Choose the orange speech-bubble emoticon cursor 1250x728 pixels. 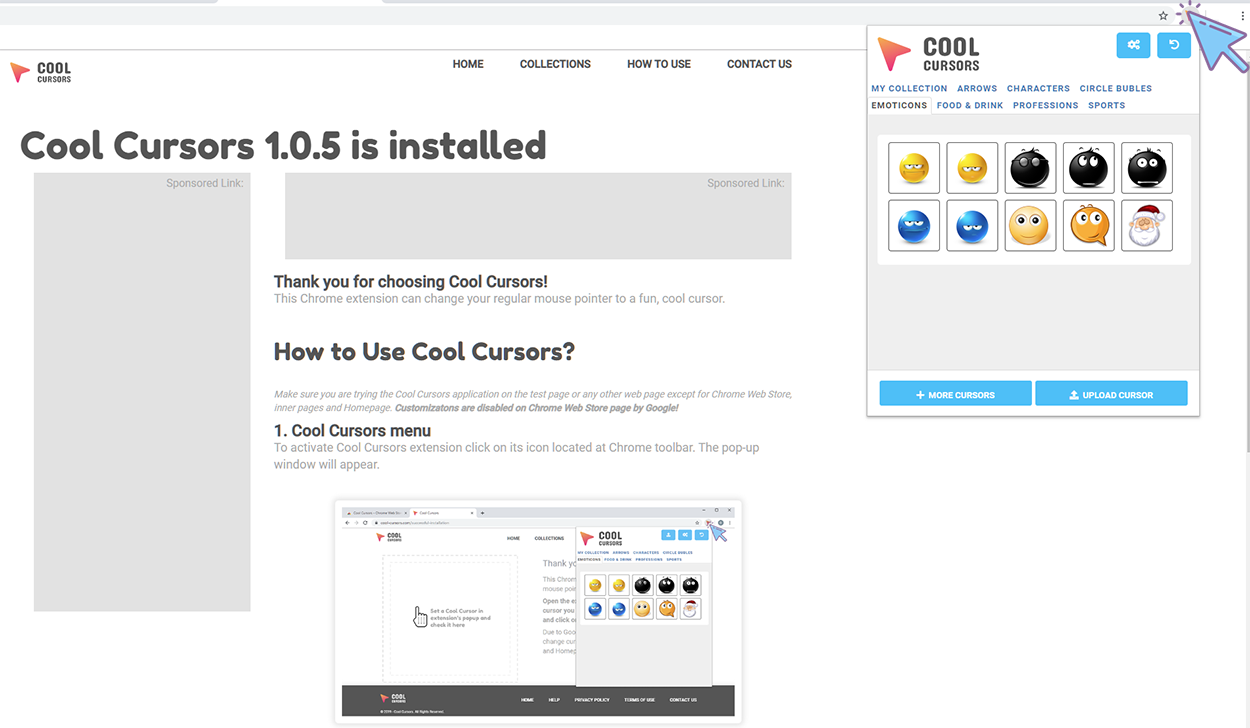1088,226
